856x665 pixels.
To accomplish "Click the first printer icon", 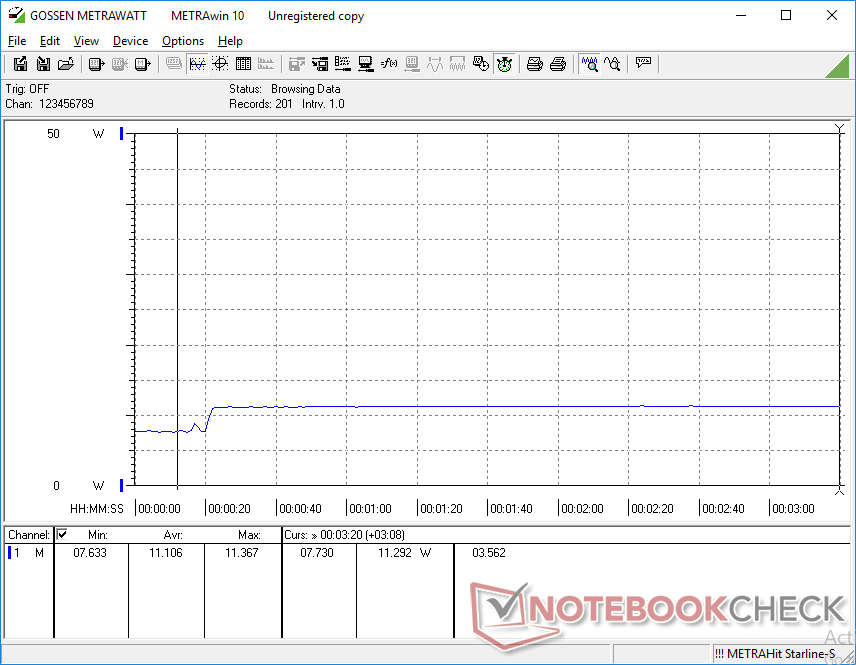I will 534,64.
